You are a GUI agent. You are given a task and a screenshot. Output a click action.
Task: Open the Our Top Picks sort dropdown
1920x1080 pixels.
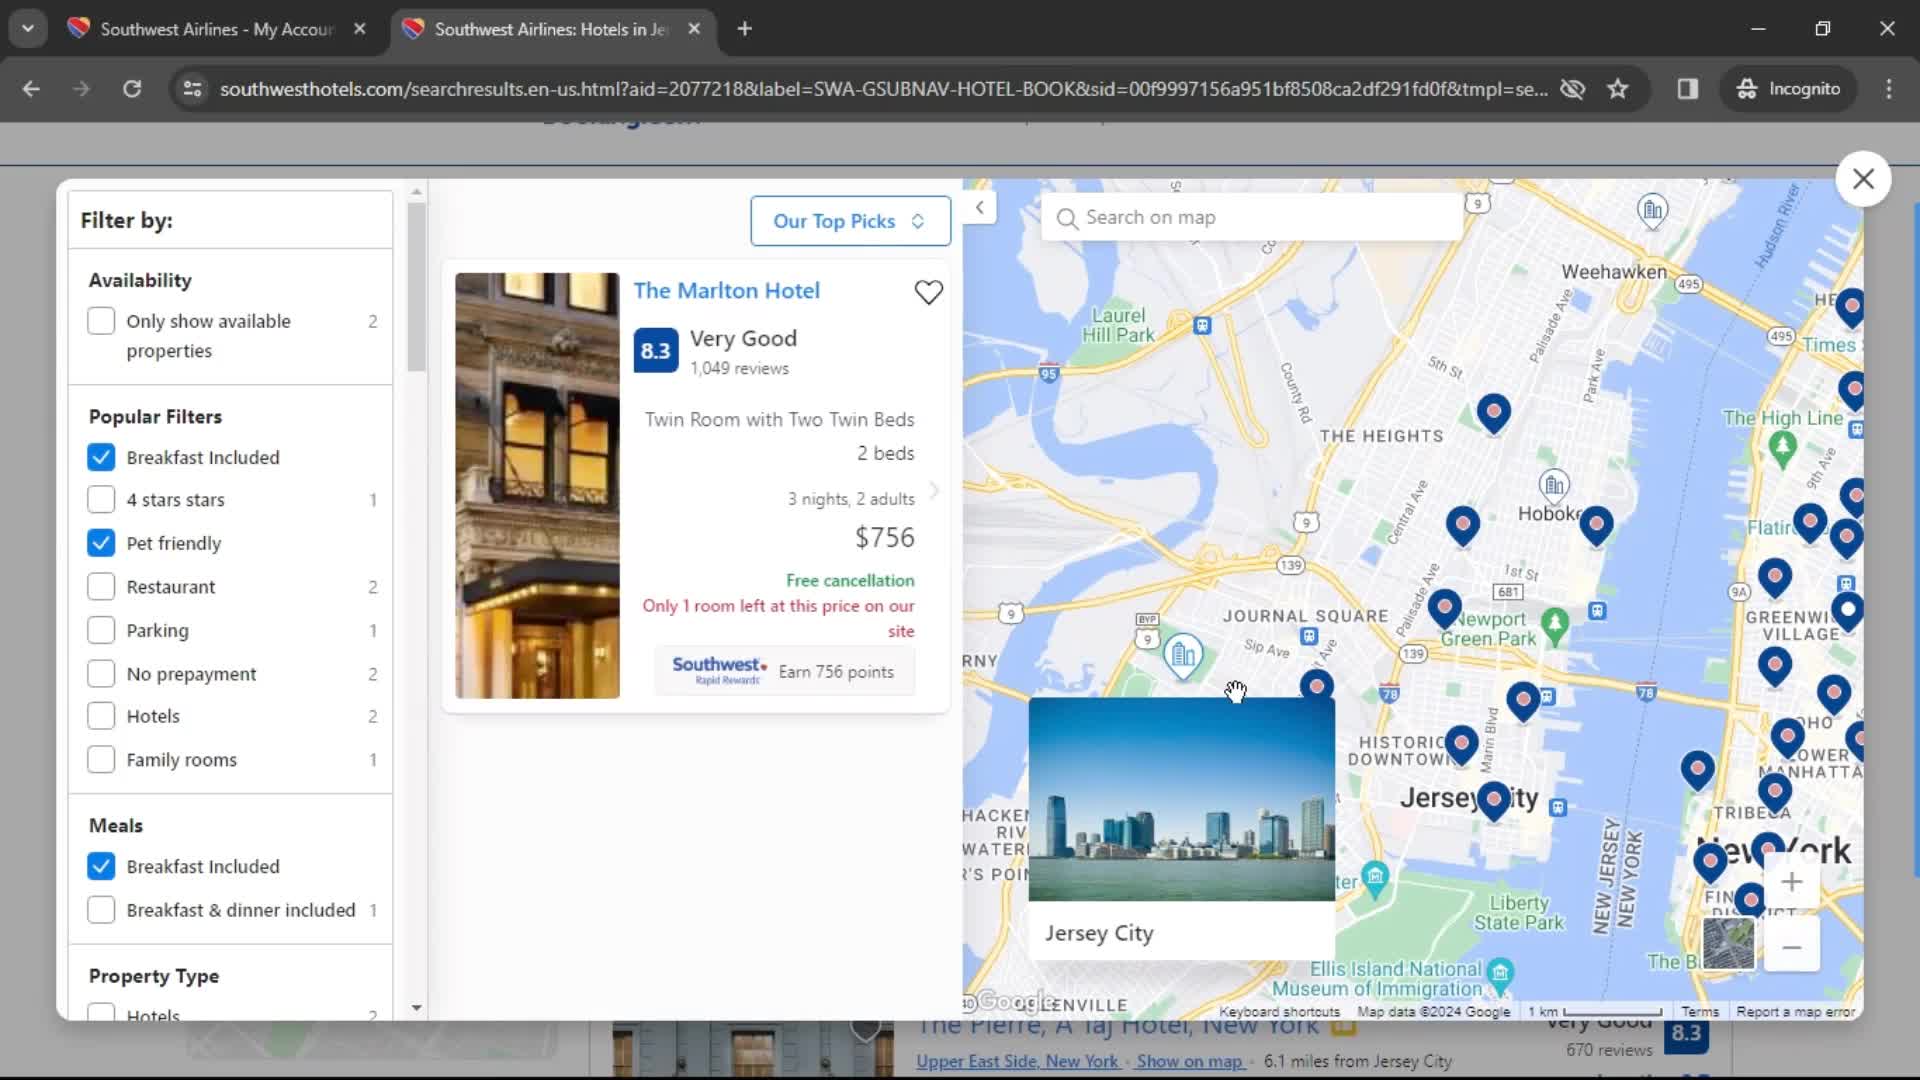850,221
